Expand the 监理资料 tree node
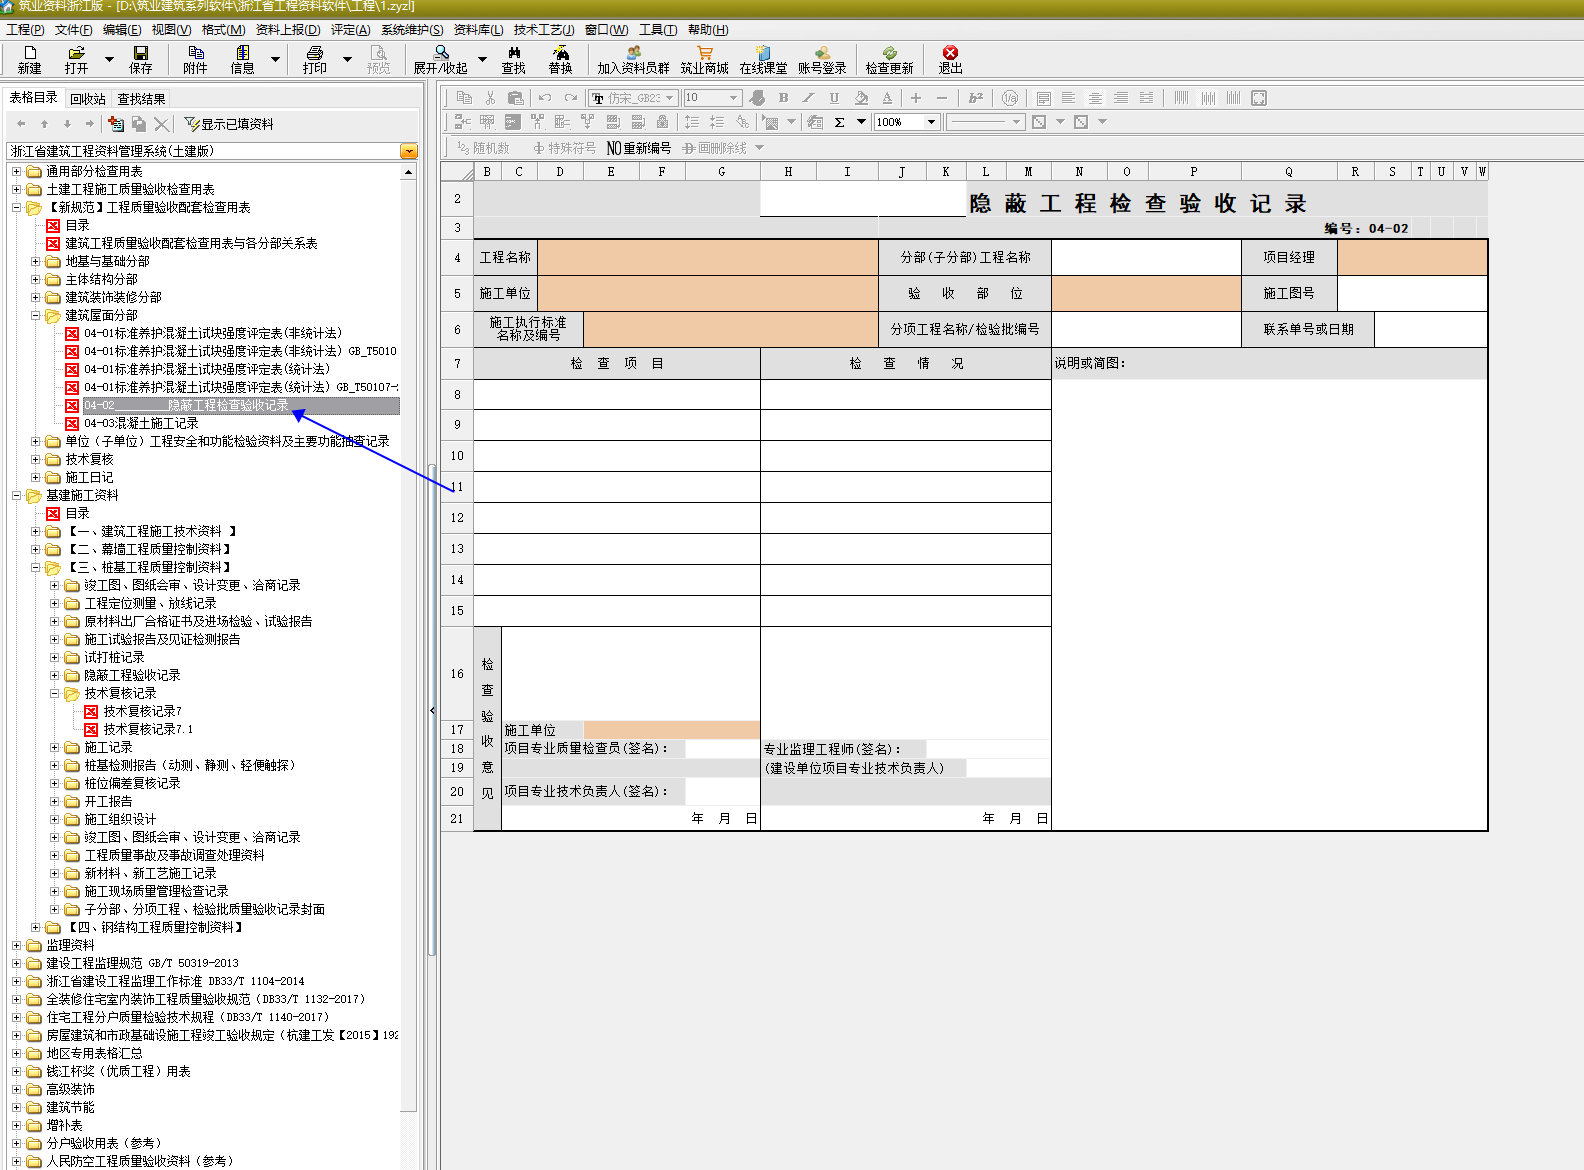The image size is (1584, 1170). [16, 946]
